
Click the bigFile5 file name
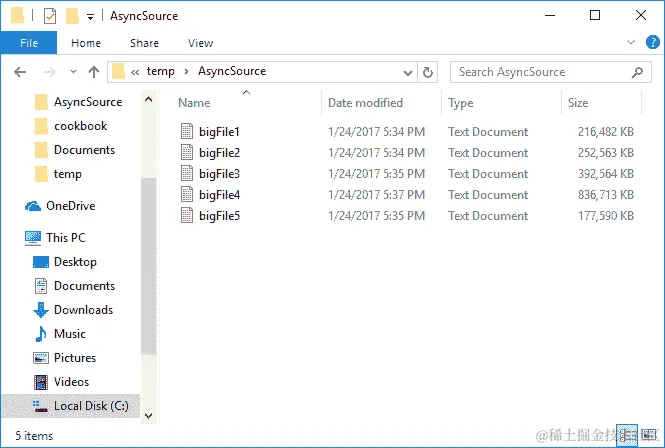coord(219,216)
